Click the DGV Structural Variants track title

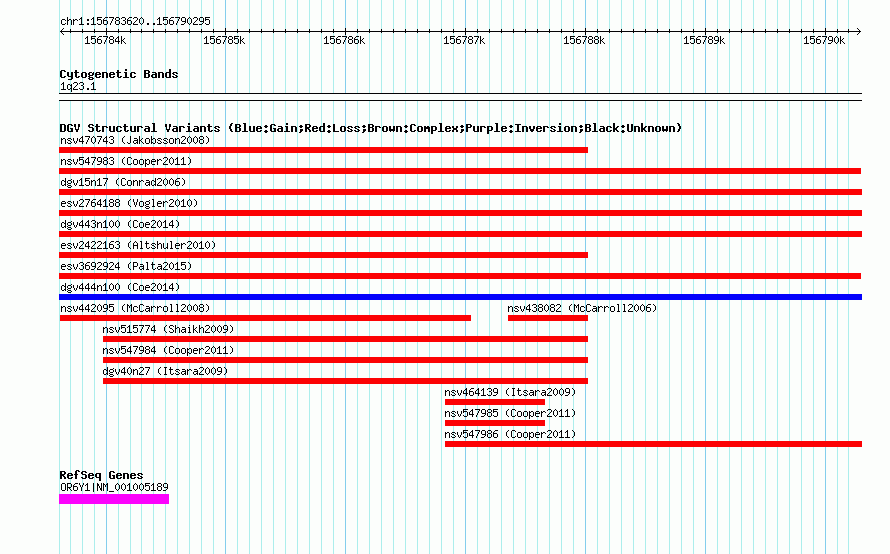tap(371, 128)
